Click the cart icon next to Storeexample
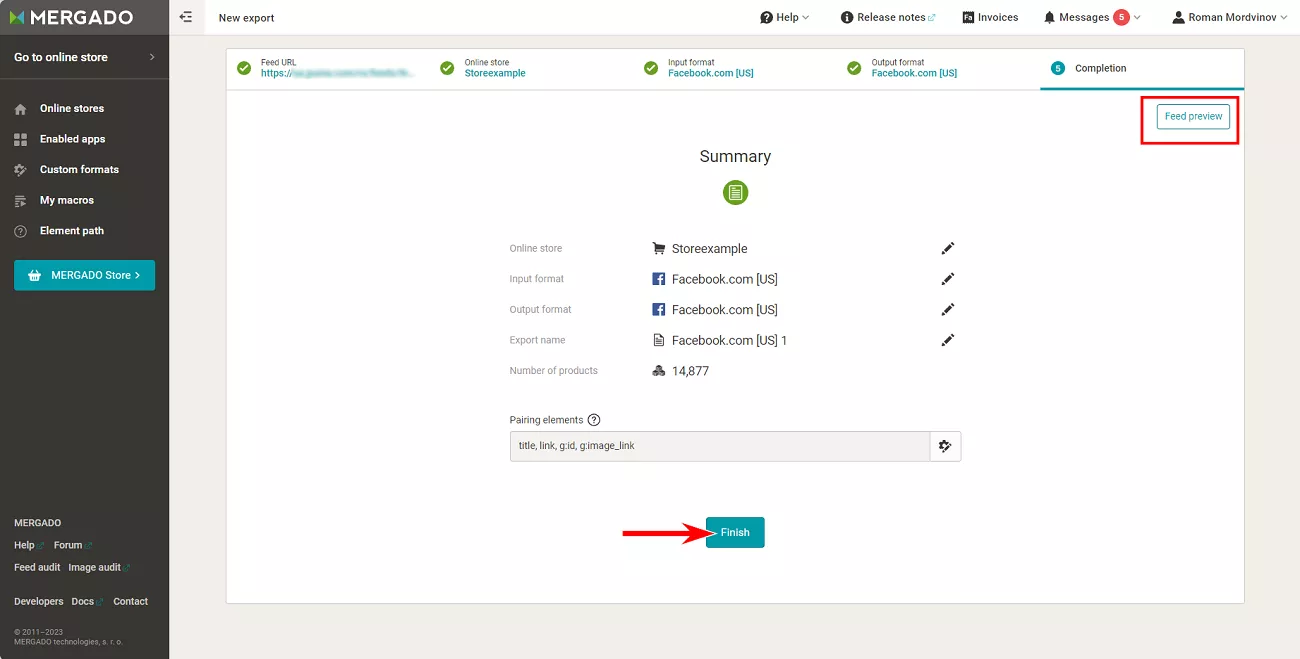The image size is (1300, 659). [x=658, y=249]
